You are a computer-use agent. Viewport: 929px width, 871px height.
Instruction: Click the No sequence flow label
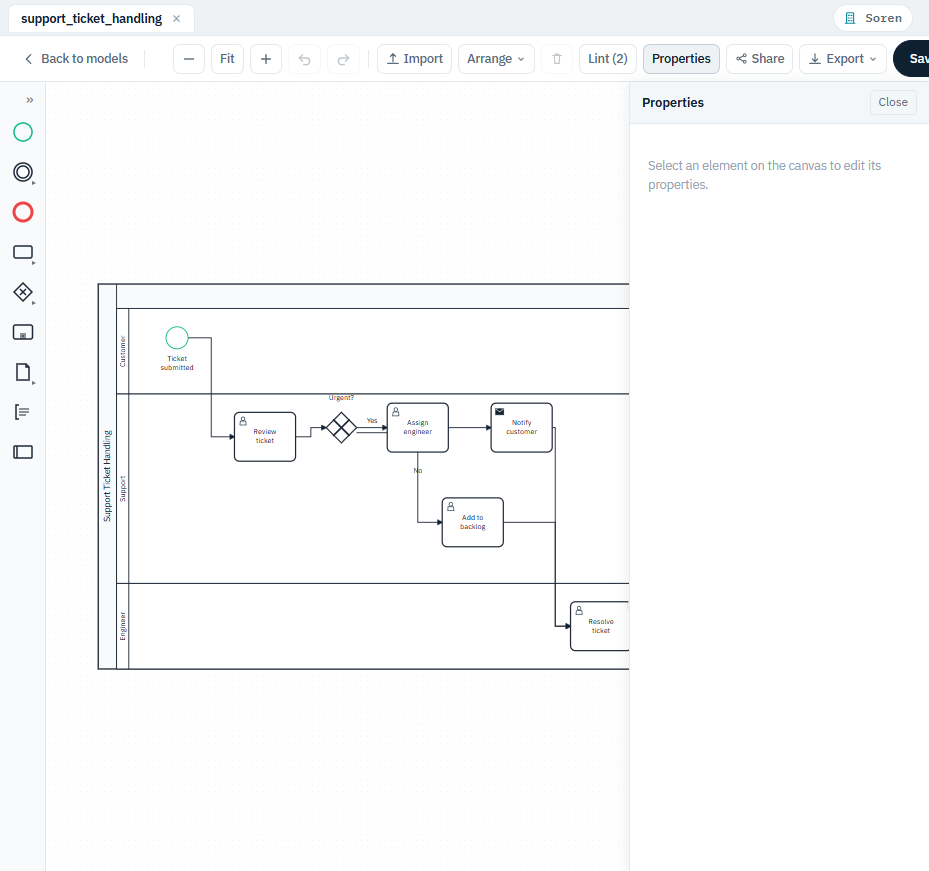coord(418,470)
